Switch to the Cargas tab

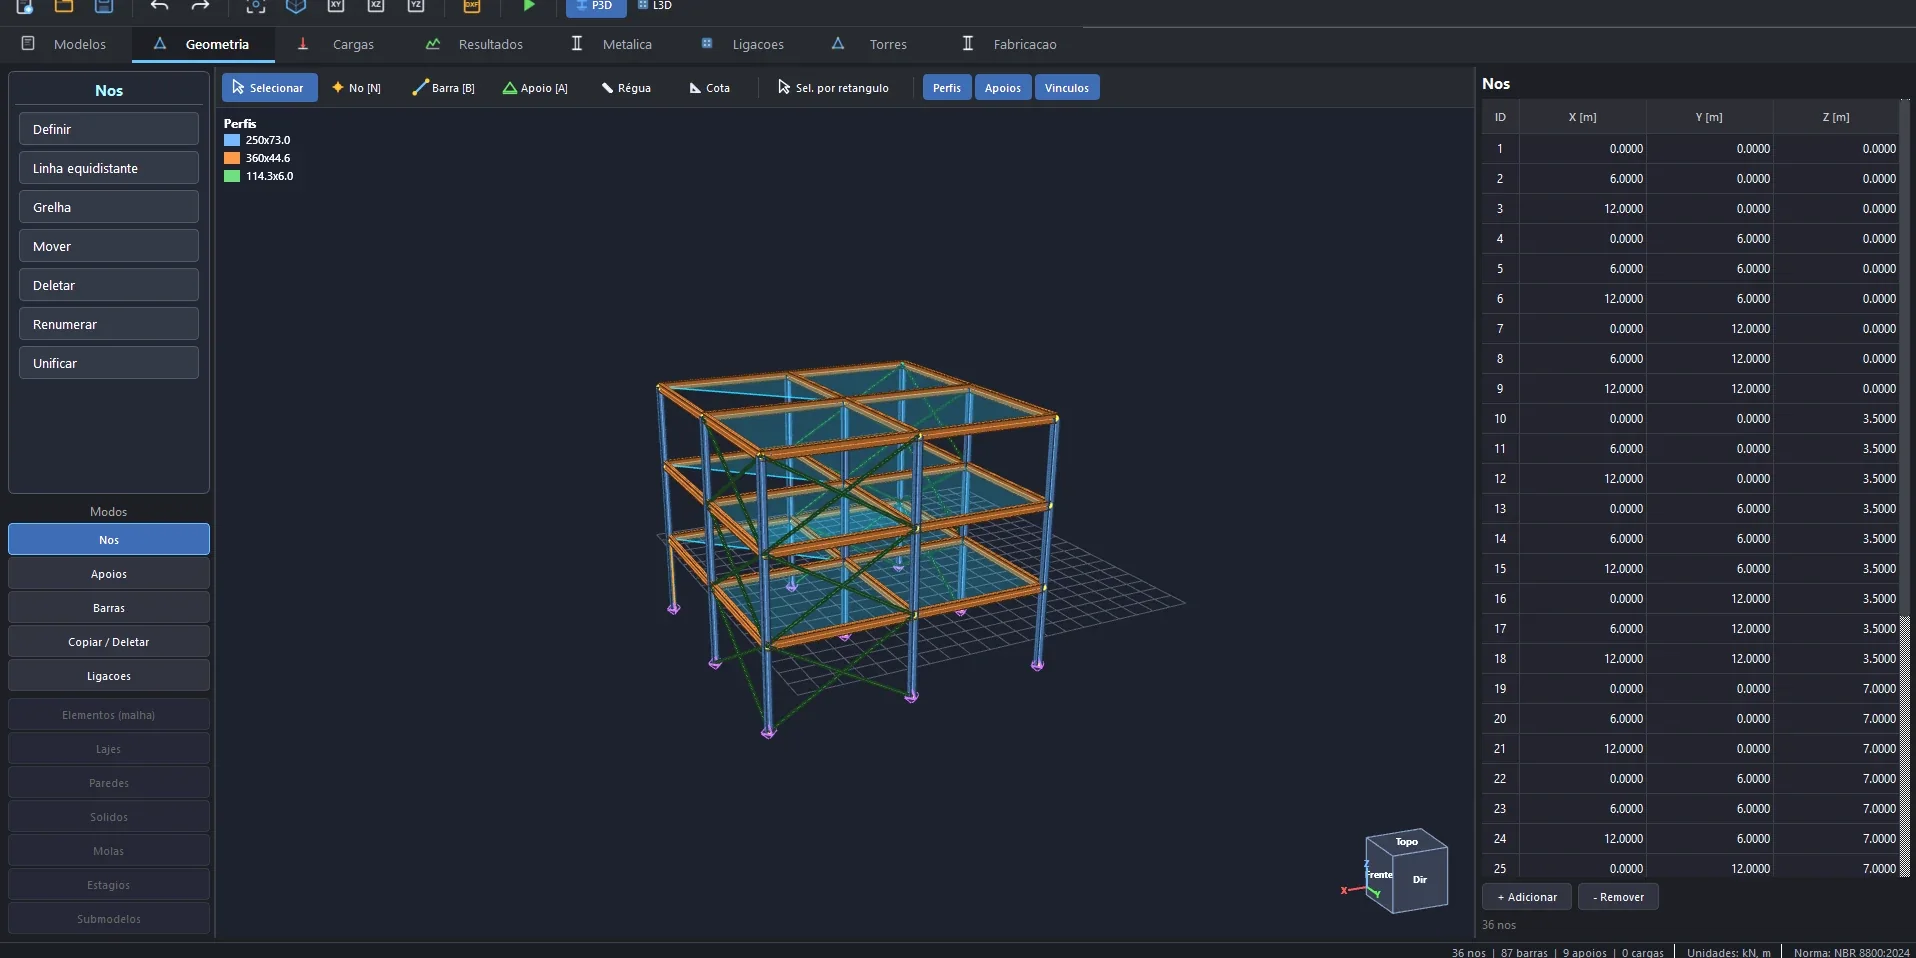coord(337,44)
